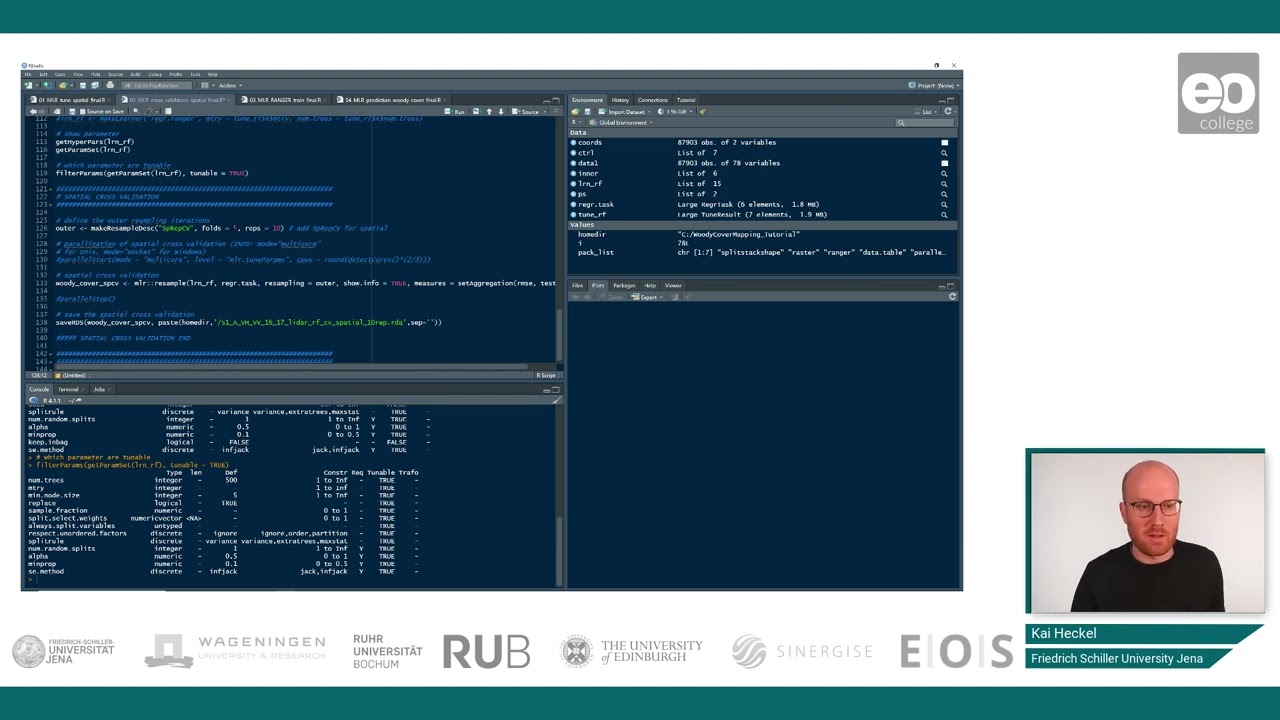This screenshot has width=1280, height=720.
Task: Save workspace icon in Environment pane
Action: [x=587, y=111]
